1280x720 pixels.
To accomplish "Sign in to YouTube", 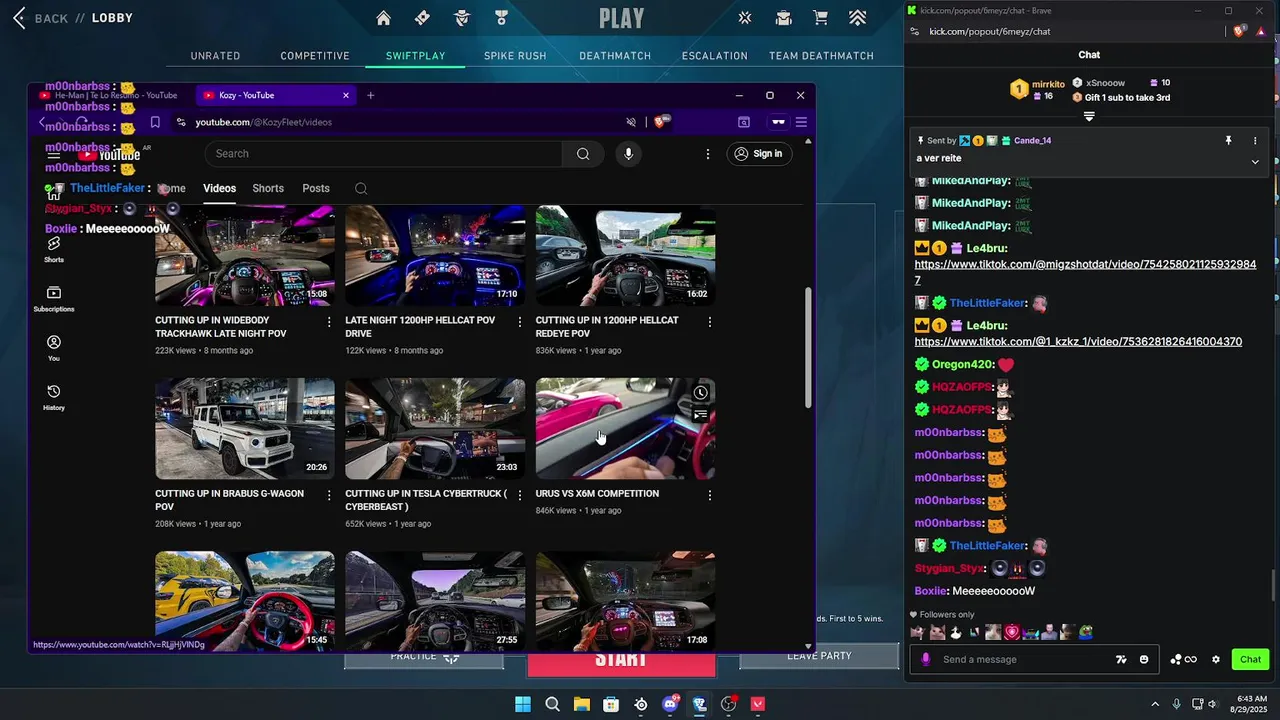I will [758, 153].
